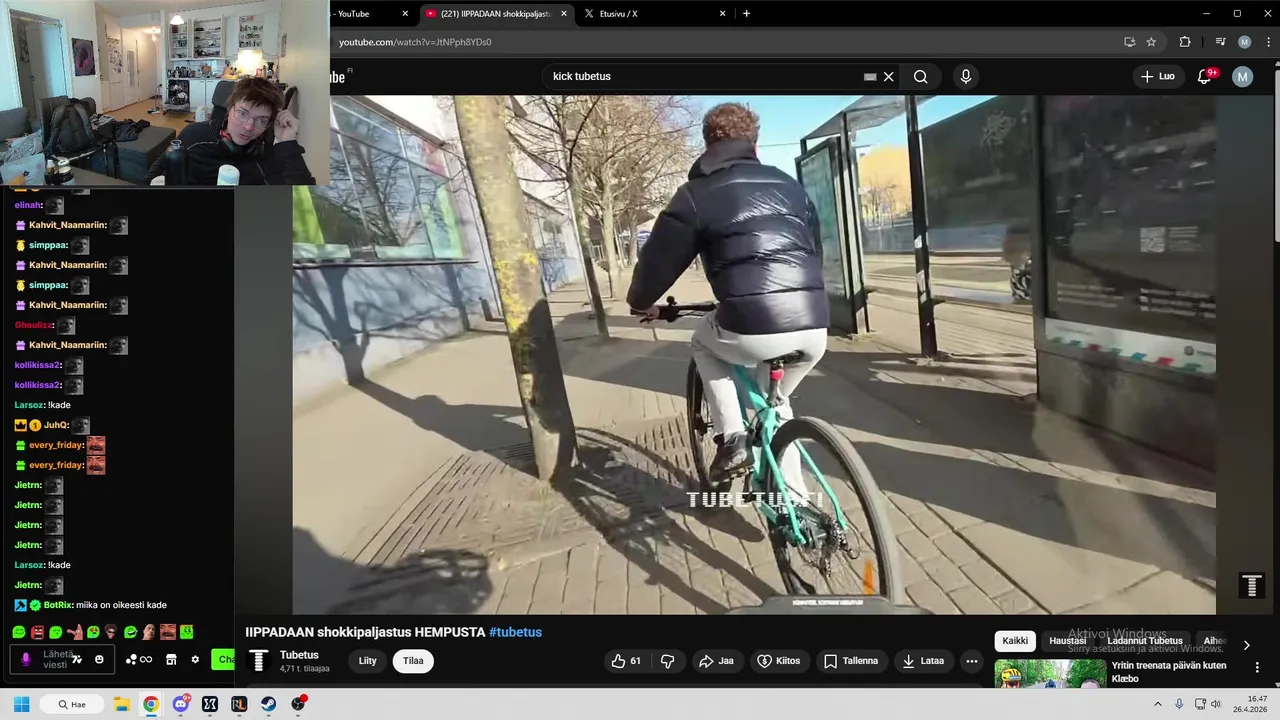Screen dimensions: 1280x720
Task: Pick the first green smiling quick emote
Action: pyautogui.click(x=18, y=632)
